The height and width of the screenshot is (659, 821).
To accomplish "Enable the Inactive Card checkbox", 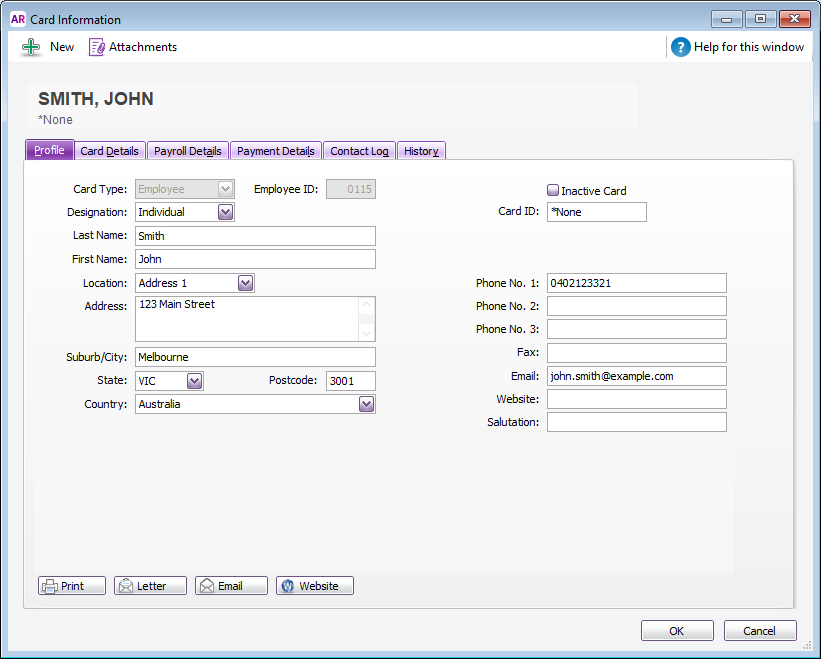I will (x=553, y=190).
